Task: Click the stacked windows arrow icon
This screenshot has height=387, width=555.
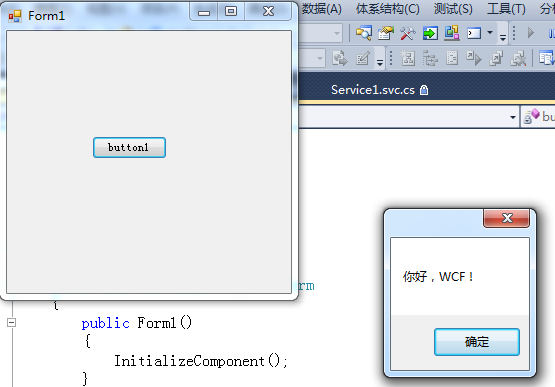Action: (496, 58)
